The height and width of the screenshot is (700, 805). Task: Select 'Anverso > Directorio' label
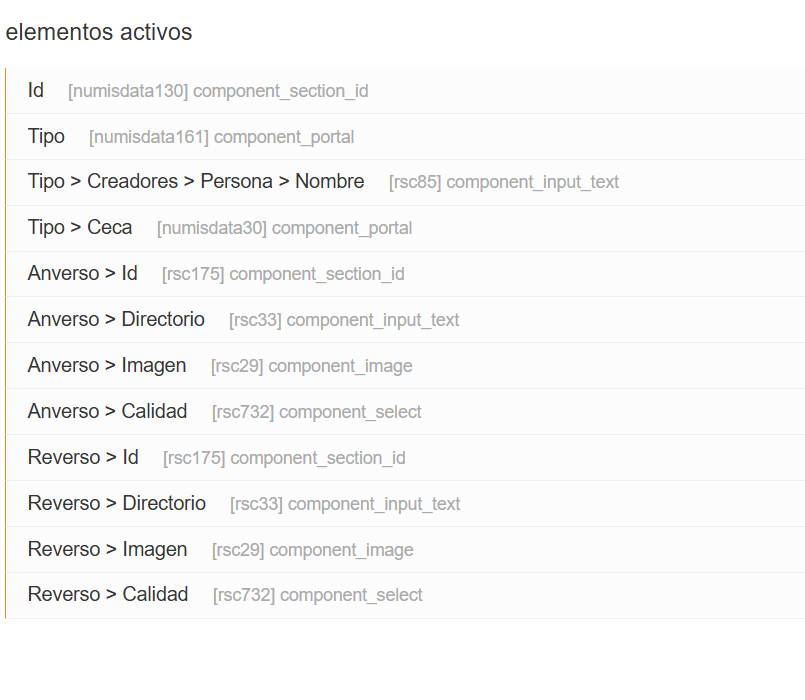tap(116, 320)
